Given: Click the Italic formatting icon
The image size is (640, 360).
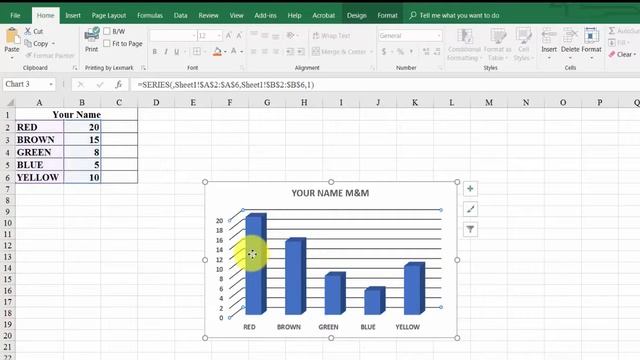Looking at the screenshot, I should pos(166,52).
